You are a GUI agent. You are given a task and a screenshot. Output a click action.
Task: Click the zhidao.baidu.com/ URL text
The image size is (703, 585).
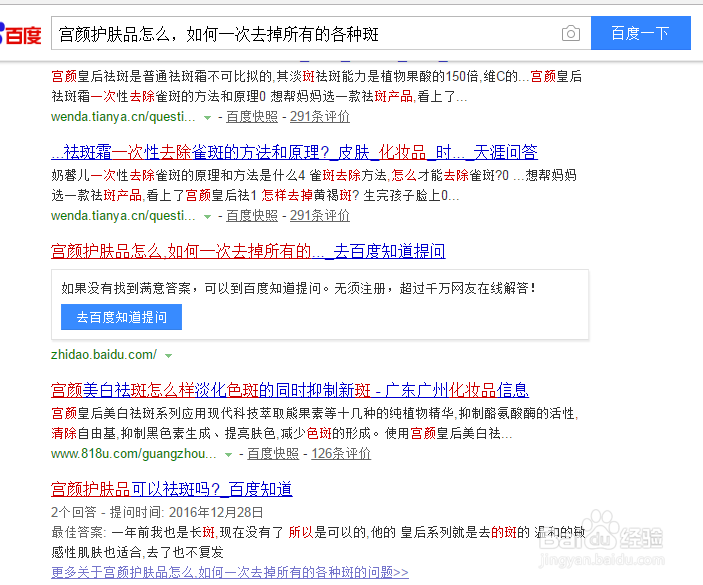click(104, 355)
